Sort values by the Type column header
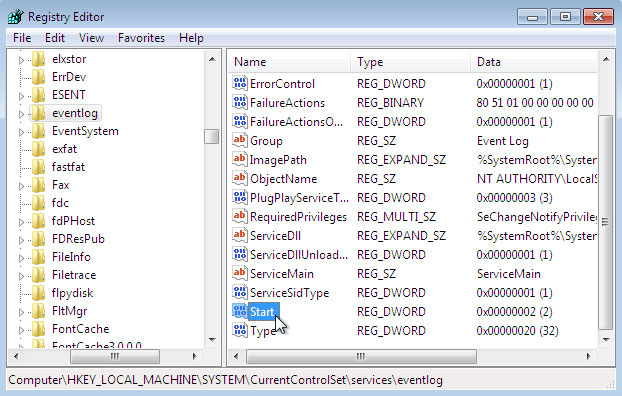Image resolution: width=622 pixels, height=396 pixels. pyautogui.click(x=411, y=62)
